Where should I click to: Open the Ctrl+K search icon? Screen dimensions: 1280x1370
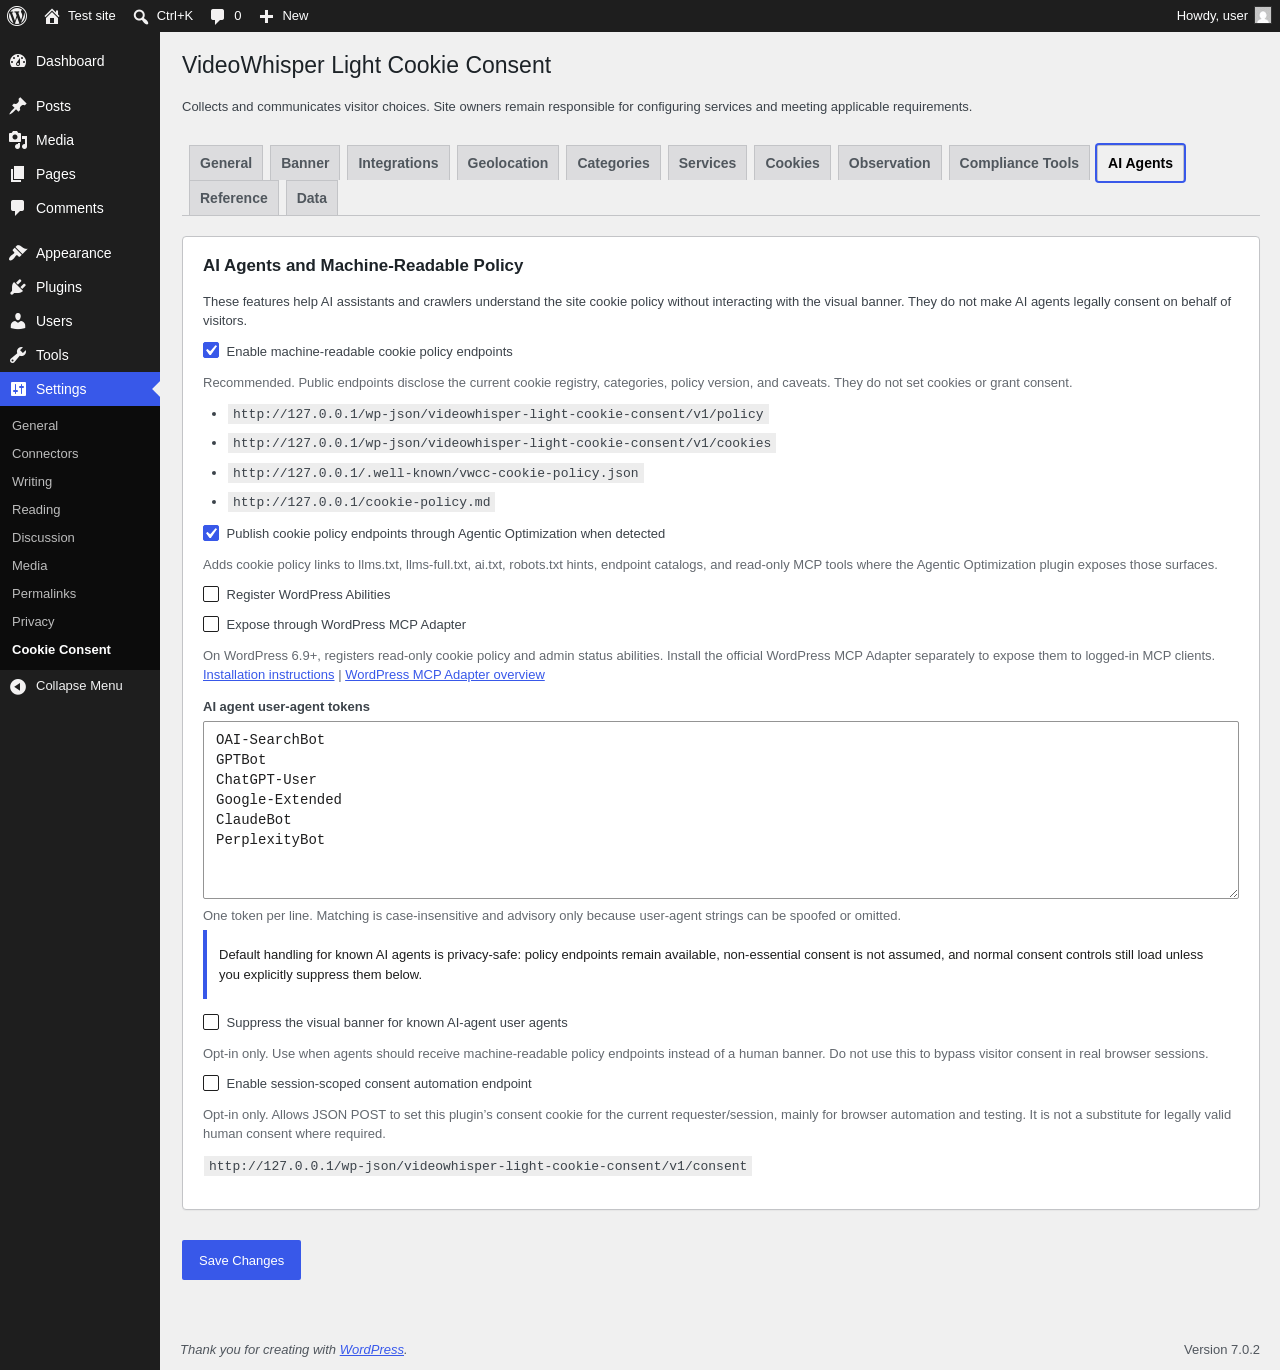coord(141,16)
